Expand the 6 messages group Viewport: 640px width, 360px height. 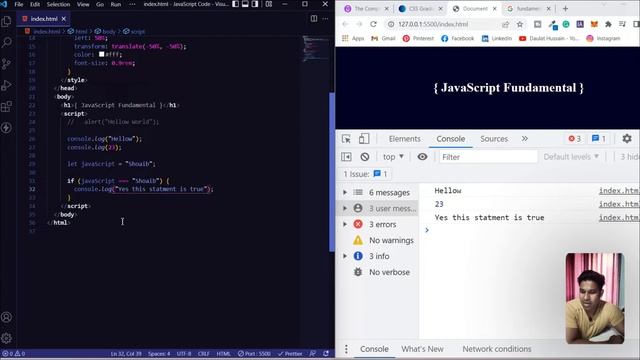[x=345, y=192]
